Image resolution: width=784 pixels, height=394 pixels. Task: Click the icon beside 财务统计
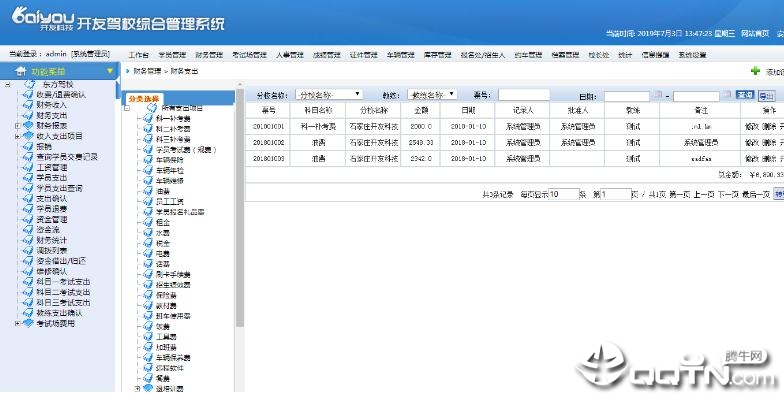[x=28, y=240]
